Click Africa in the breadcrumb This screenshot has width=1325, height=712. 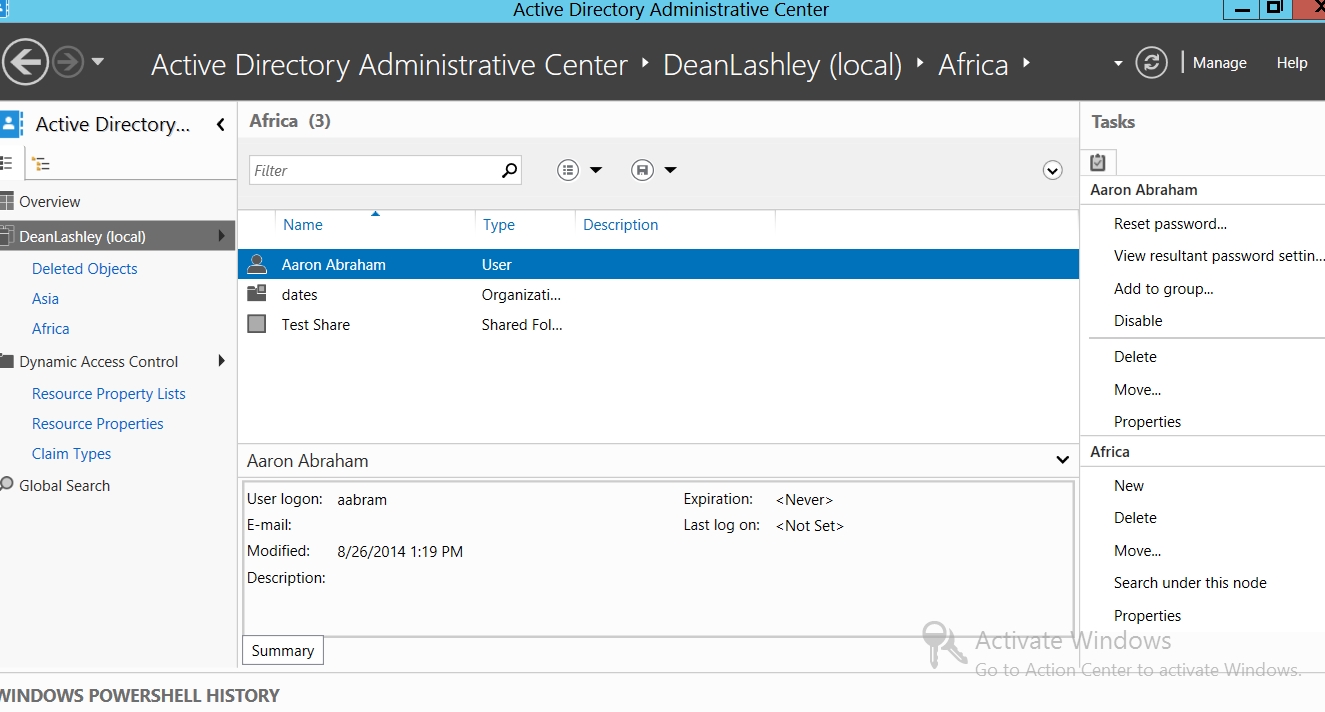tap(973, 65)
